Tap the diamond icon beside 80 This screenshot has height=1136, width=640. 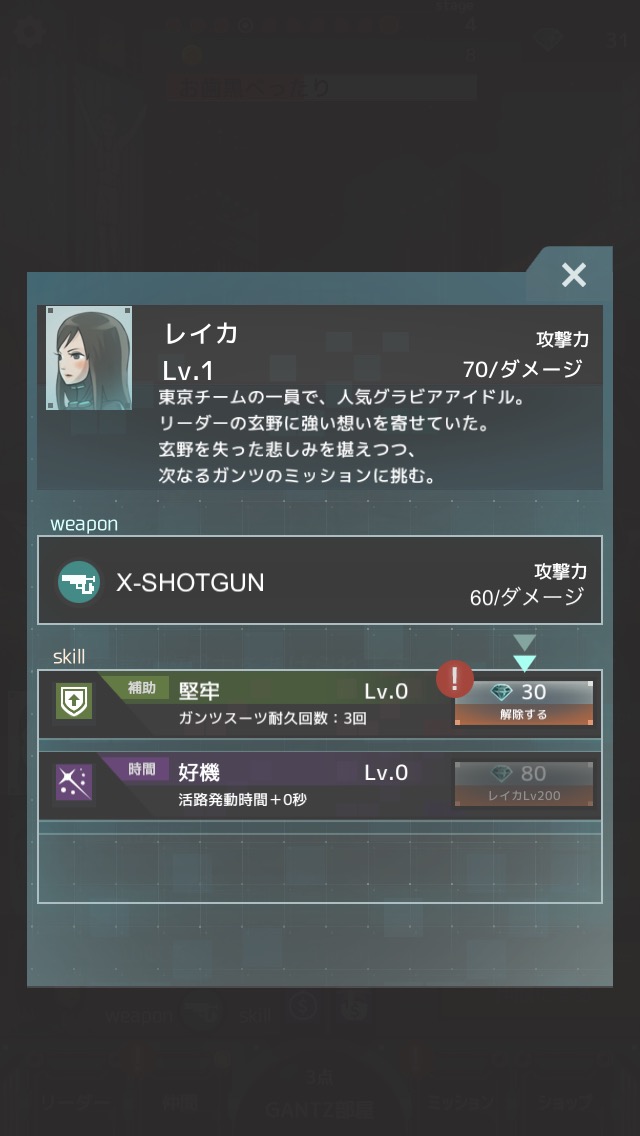[x=502, y=774]
